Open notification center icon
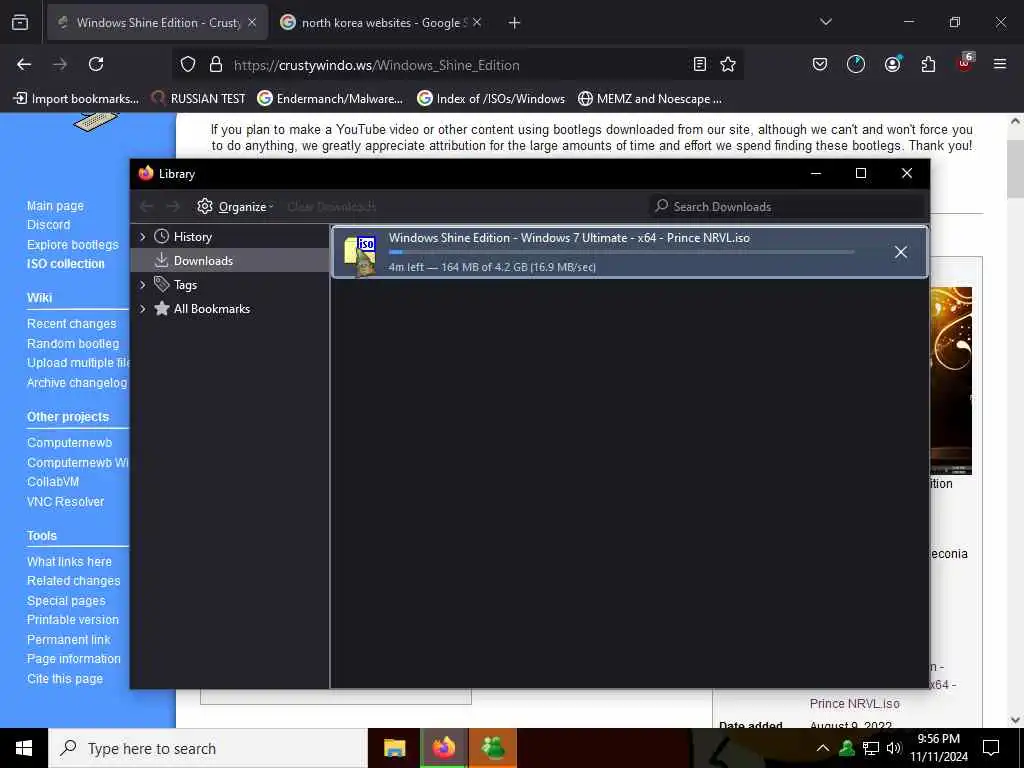Screen dimensions: 1024x768 [x=991, y=748]
